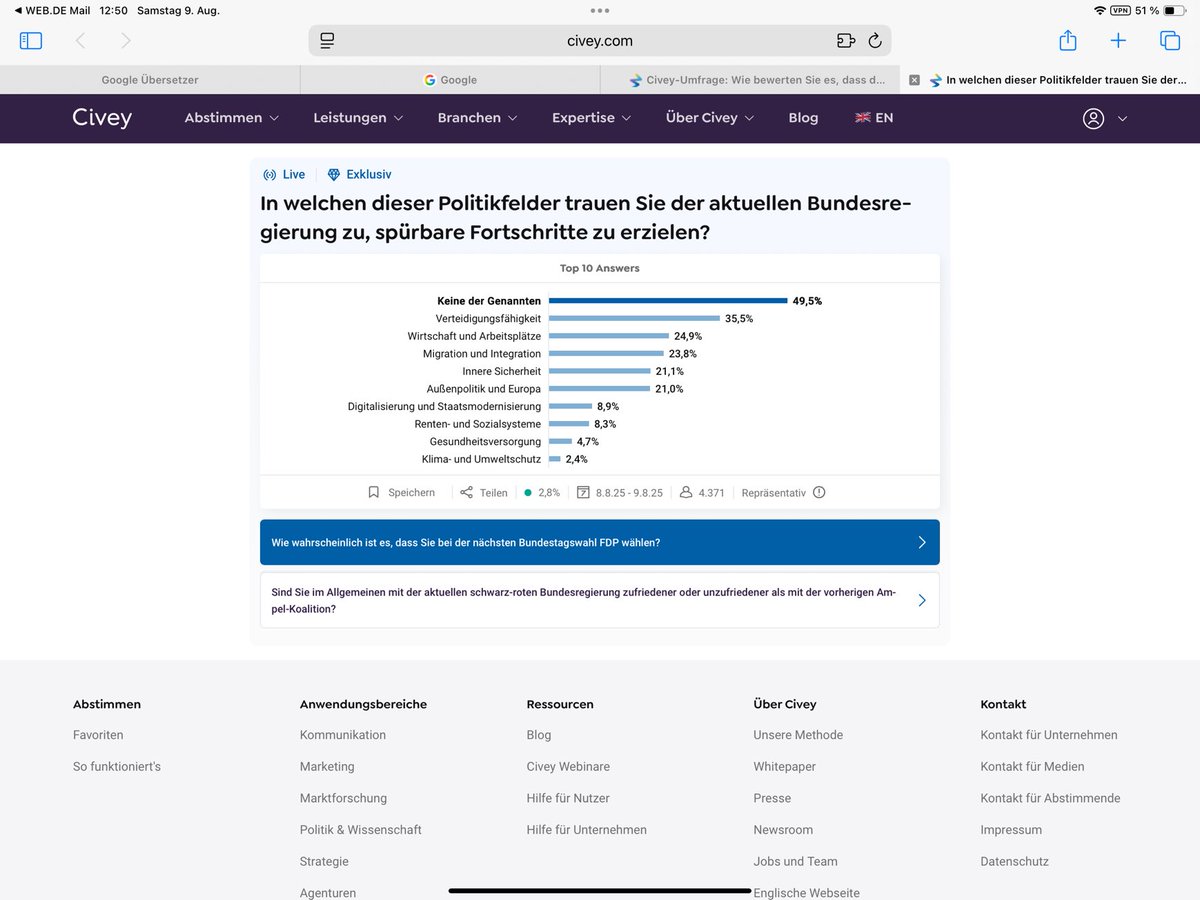Go forward with the forward arrow

(x=125, y=41)
